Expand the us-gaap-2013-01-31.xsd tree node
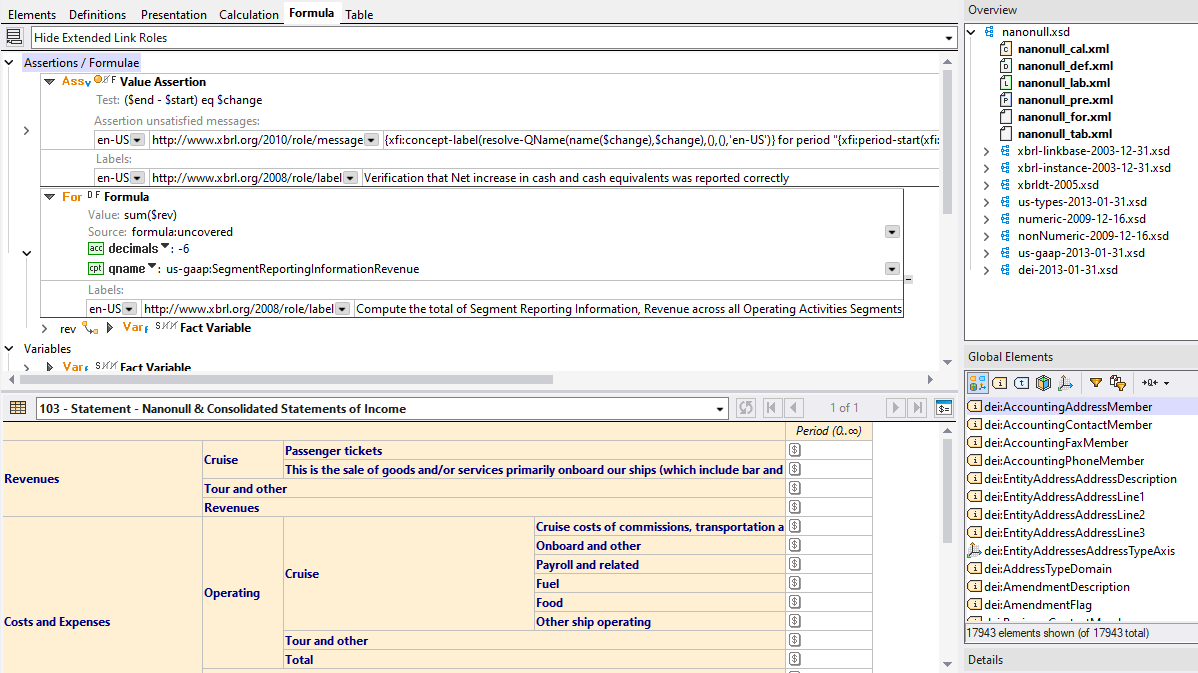This screenshot has height=673, width=1198. [x=986, y=252]
